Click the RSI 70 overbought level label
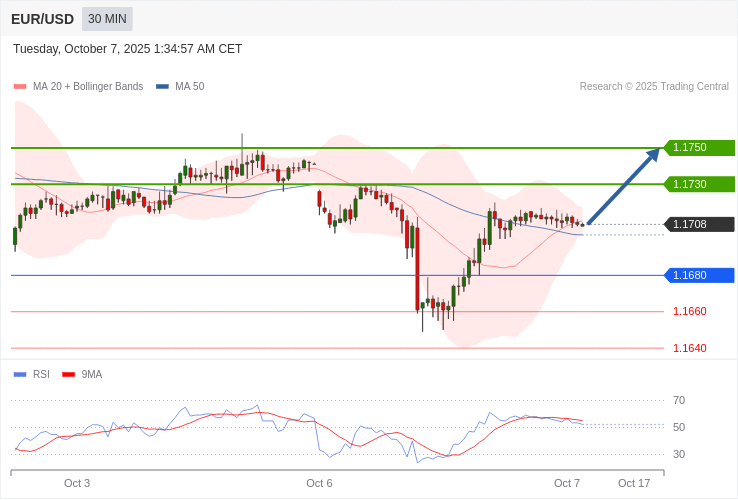Screen dimensions: 738x500 [679, 400]
